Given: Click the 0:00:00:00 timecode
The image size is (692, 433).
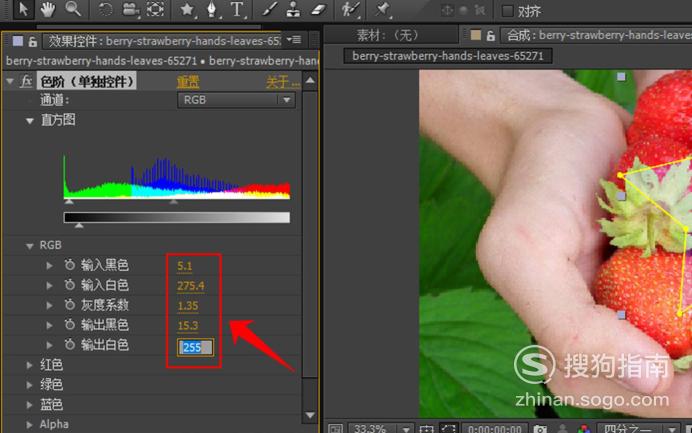Looking at the screenshot, I should click(494, 429).
